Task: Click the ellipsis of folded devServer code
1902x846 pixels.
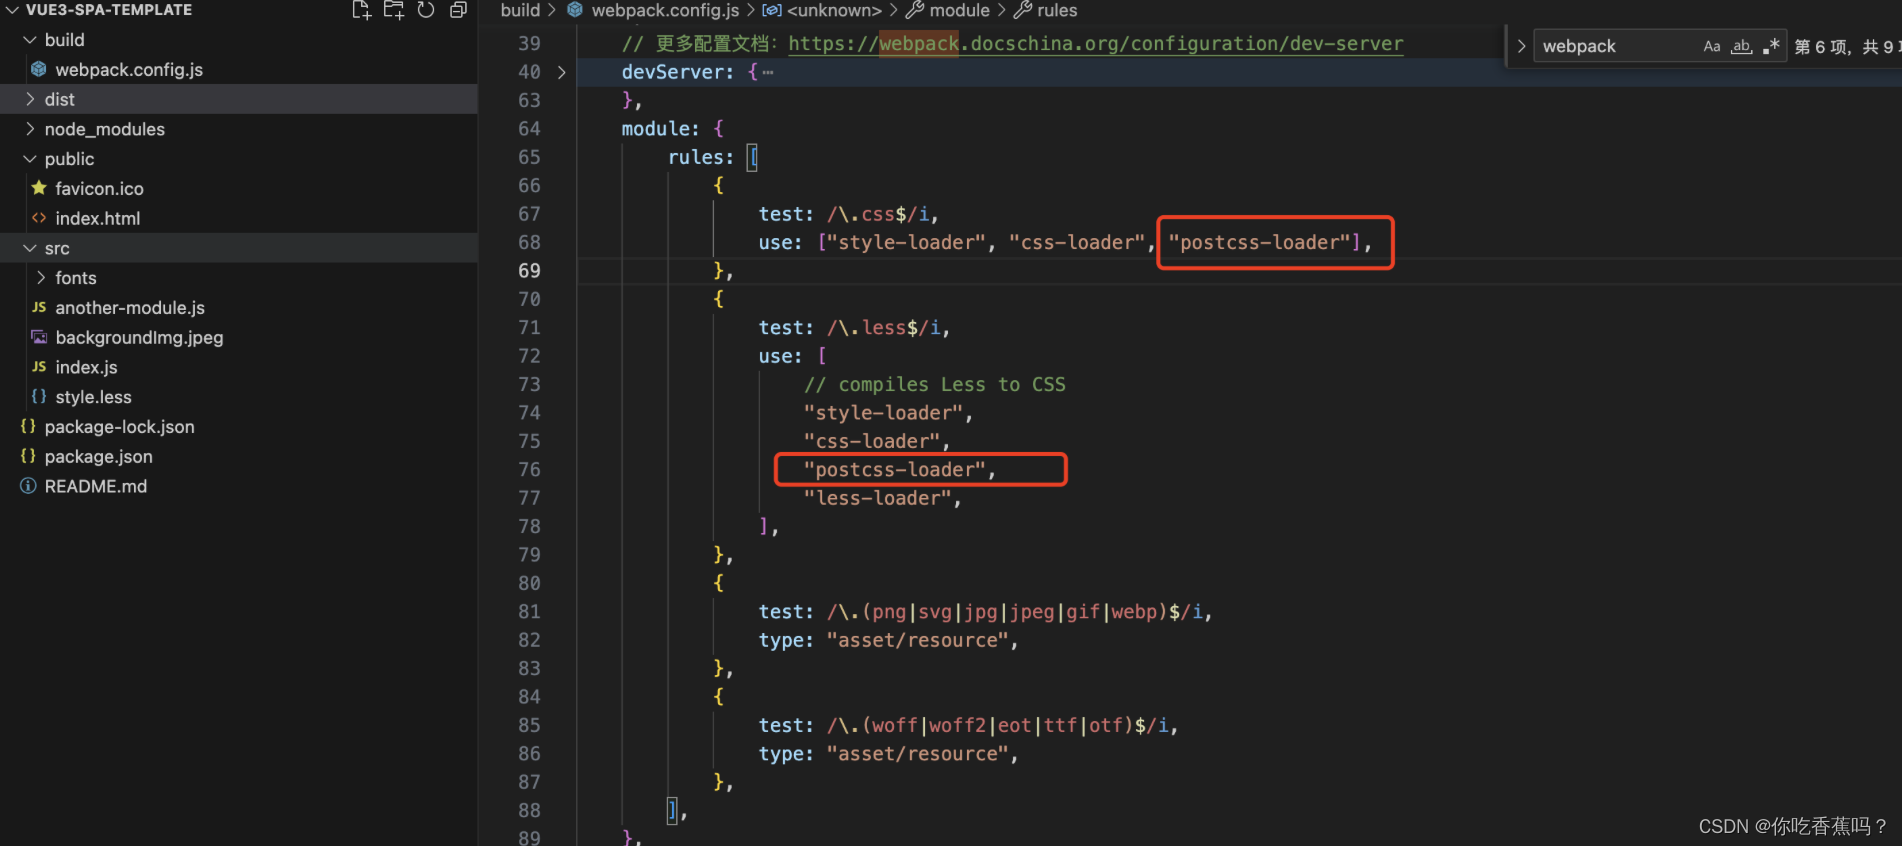Action: point(768,72)
